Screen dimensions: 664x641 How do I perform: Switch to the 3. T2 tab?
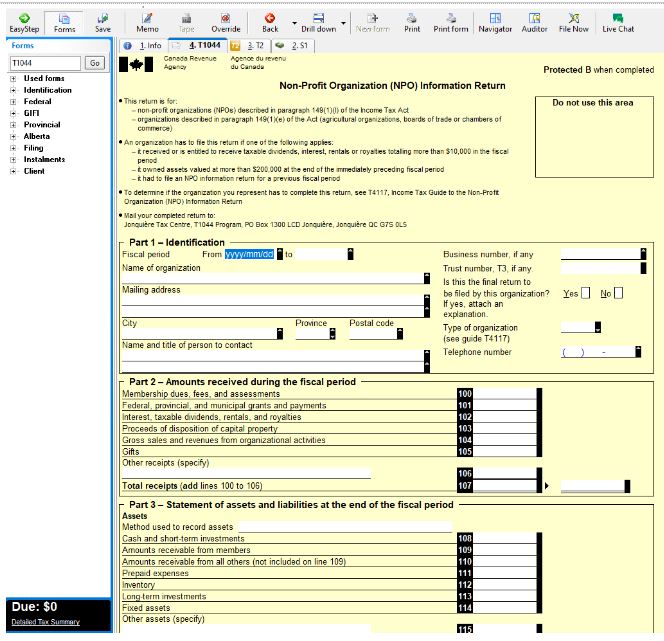250,45
